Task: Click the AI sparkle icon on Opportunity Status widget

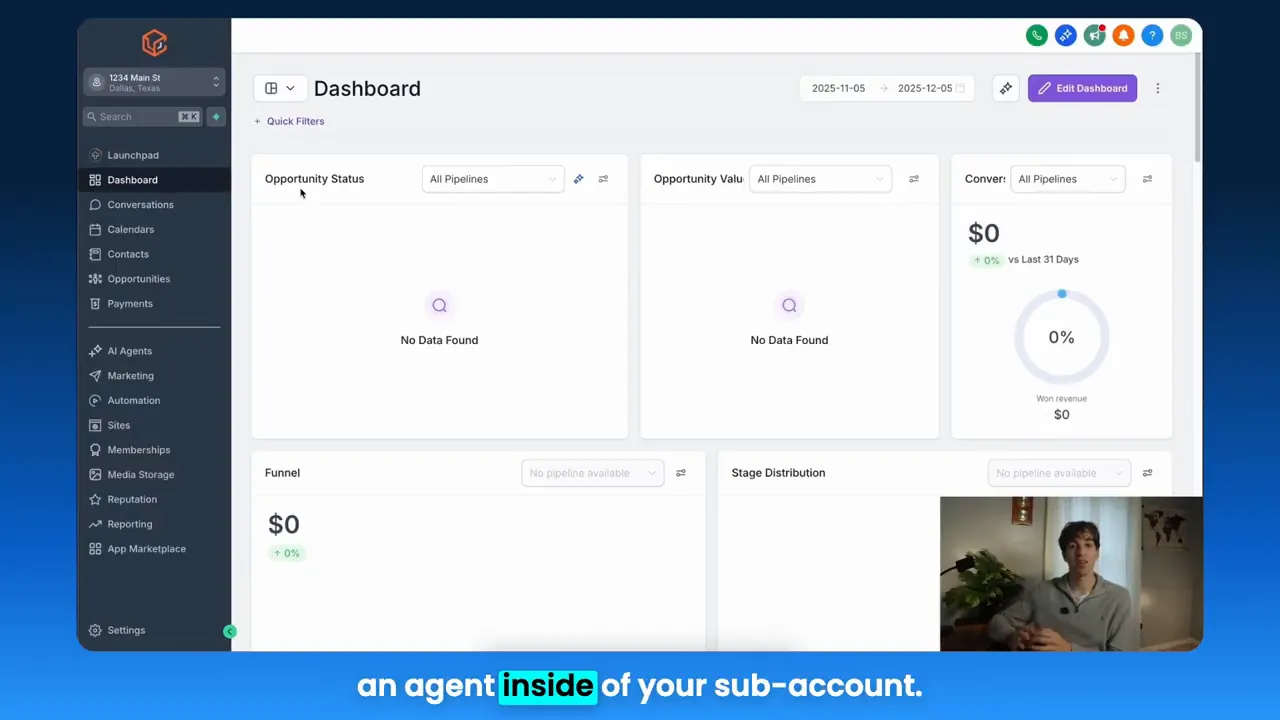Action: tap(578, 178)
